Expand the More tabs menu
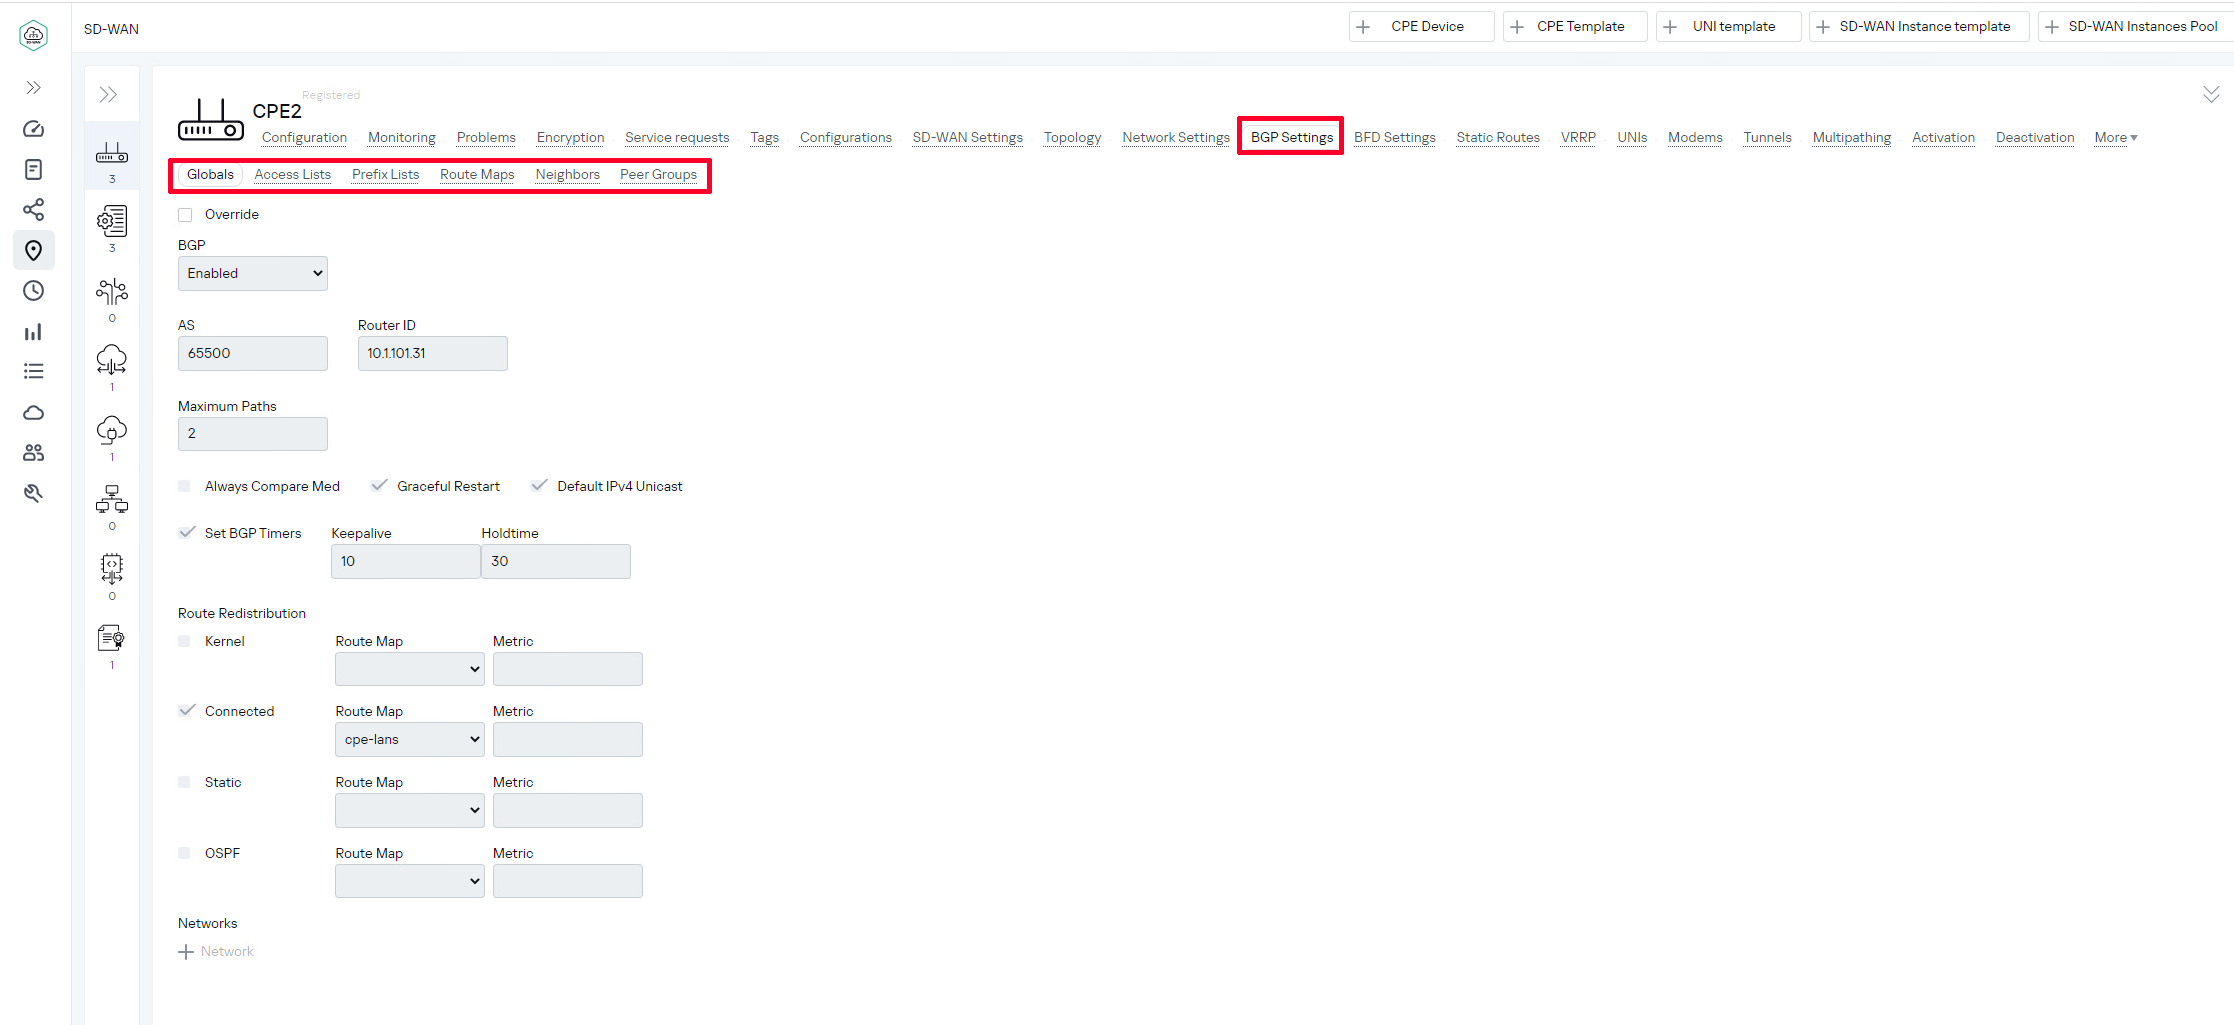2234x1025 pixels. pos(2115,138)
